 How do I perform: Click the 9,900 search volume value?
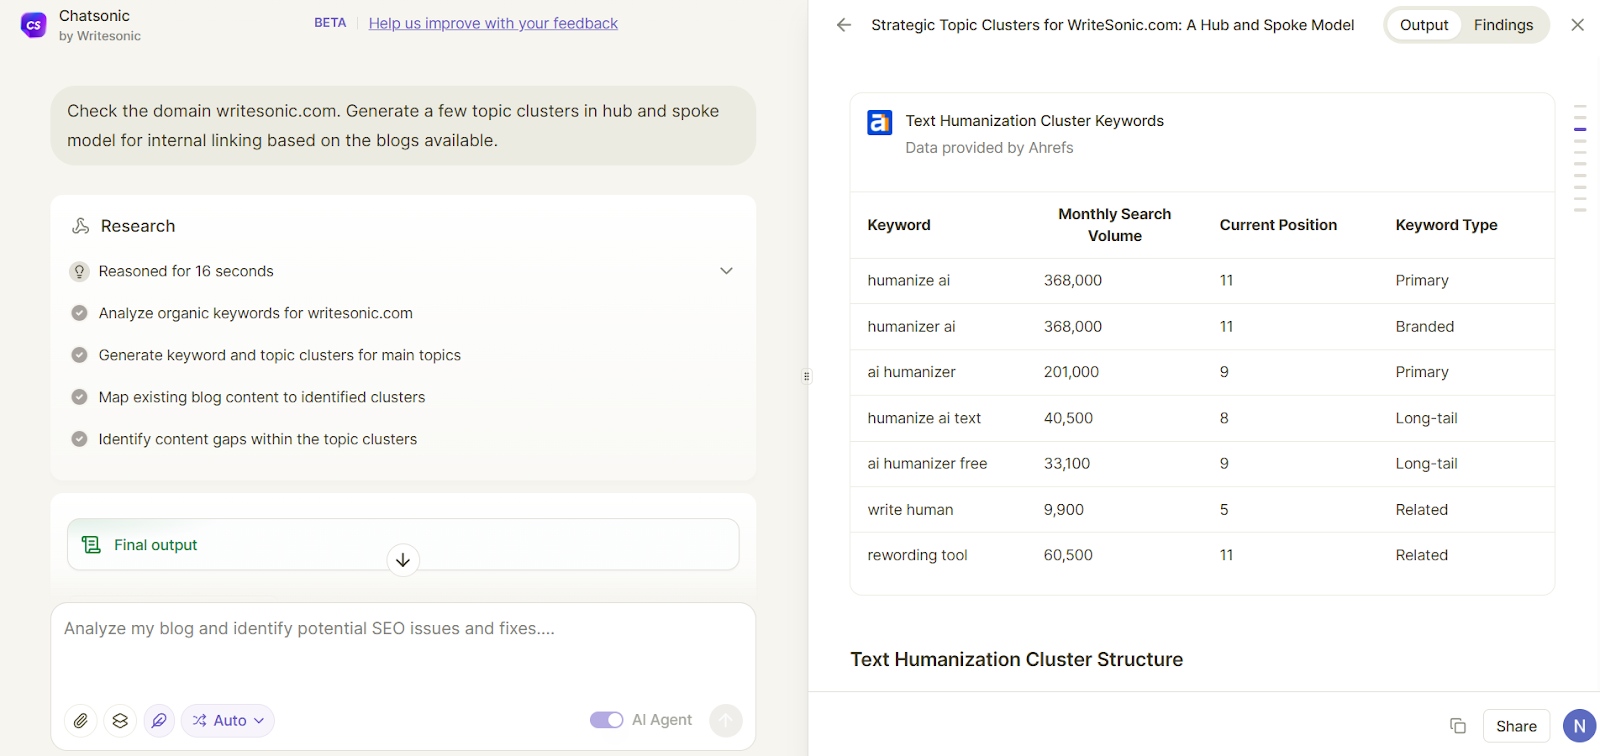(x=1064, y=509)
